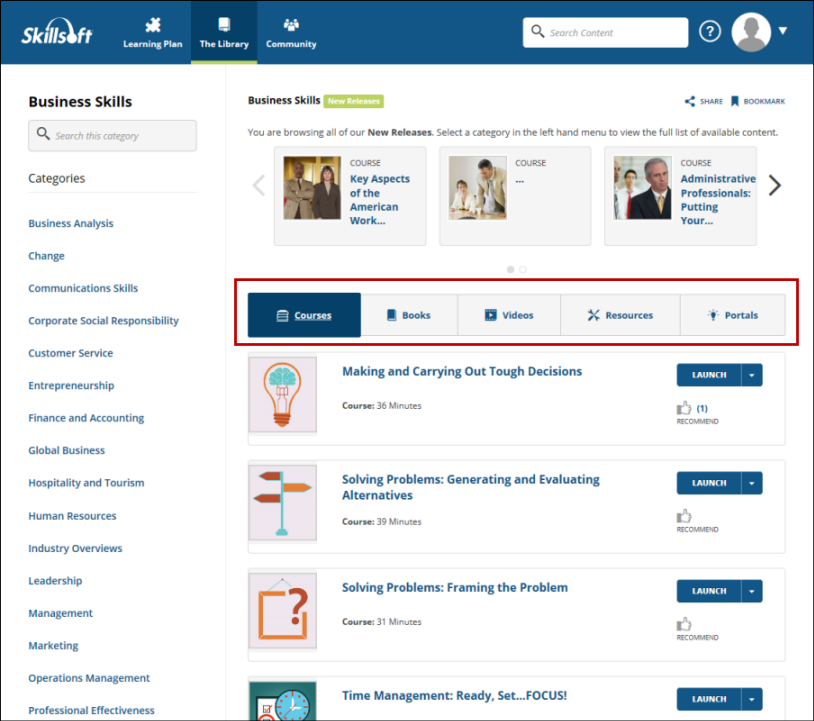Click the Search this category field
Screen dimensions: 814x721
pyautogui.click(x=112, y=136)
